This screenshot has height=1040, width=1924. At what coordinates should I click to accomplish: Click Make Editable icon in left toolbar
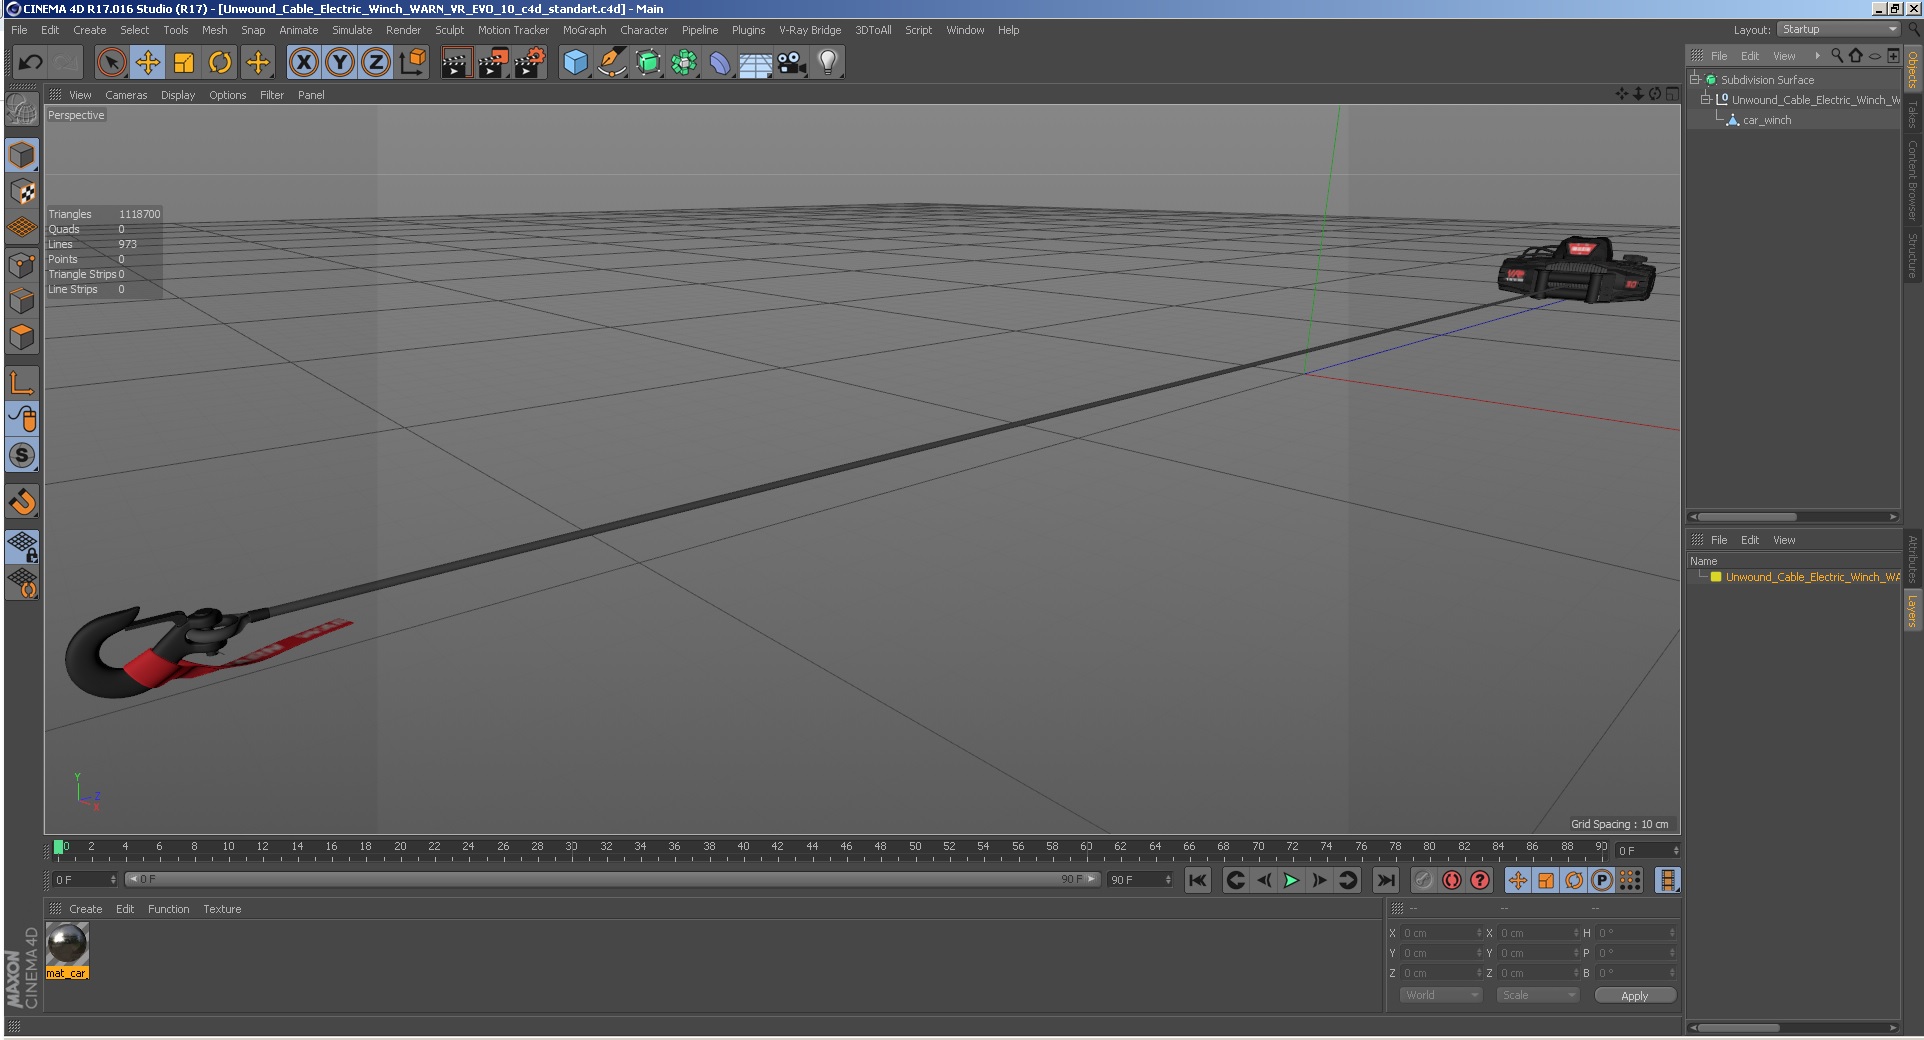point(22,109)
